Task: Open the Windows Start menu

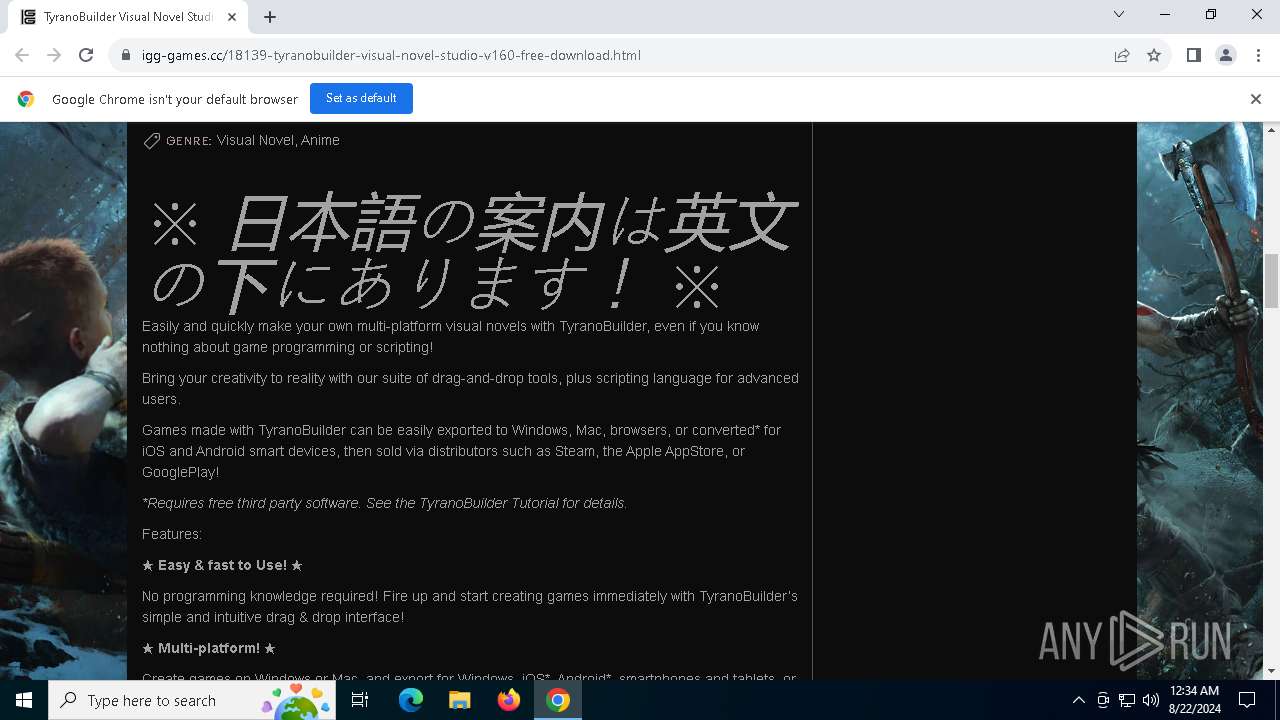Action: coord(24,700)
